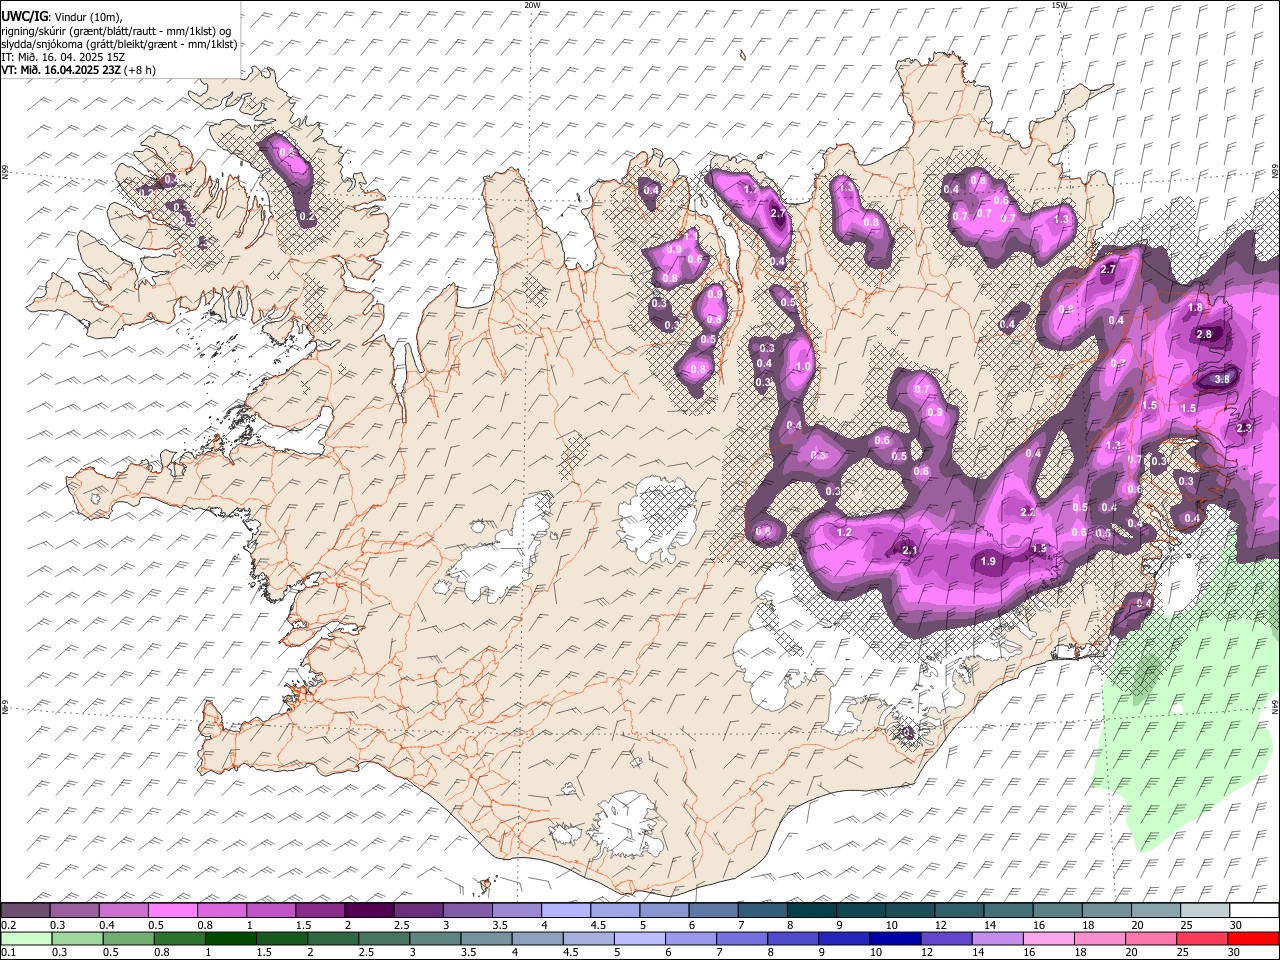
Task: Select the lower scale swatch labeled 6
Action: (690, 938)
